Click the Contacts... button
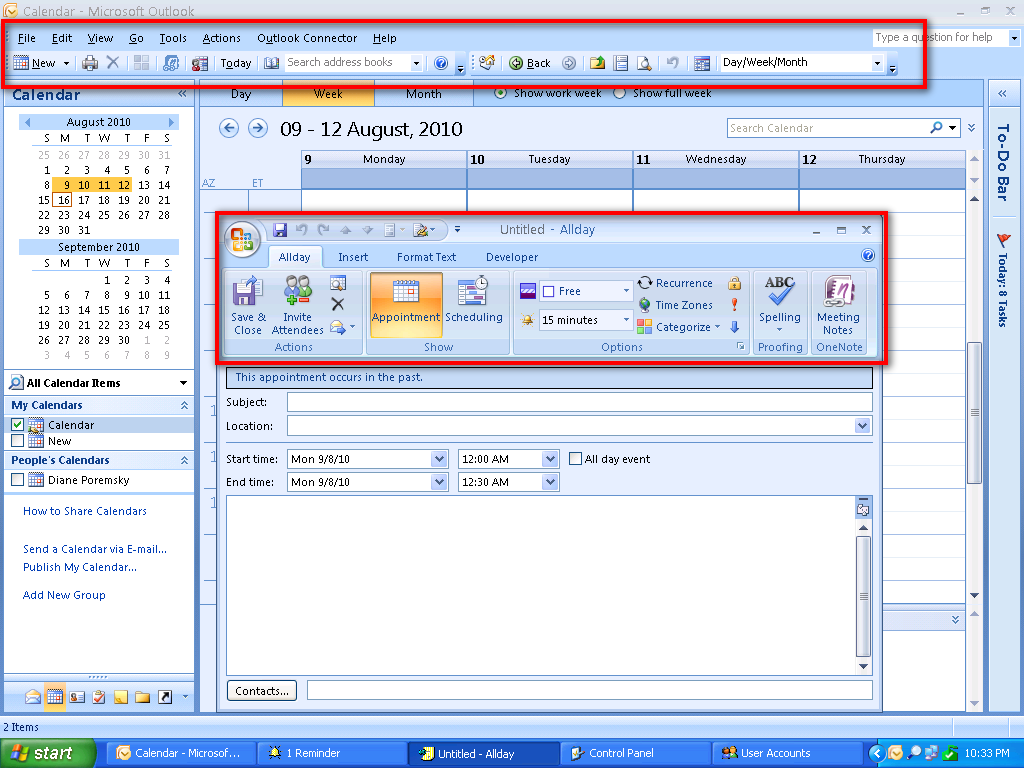This screenshot has width=1024, height=768. pos(262,691)
